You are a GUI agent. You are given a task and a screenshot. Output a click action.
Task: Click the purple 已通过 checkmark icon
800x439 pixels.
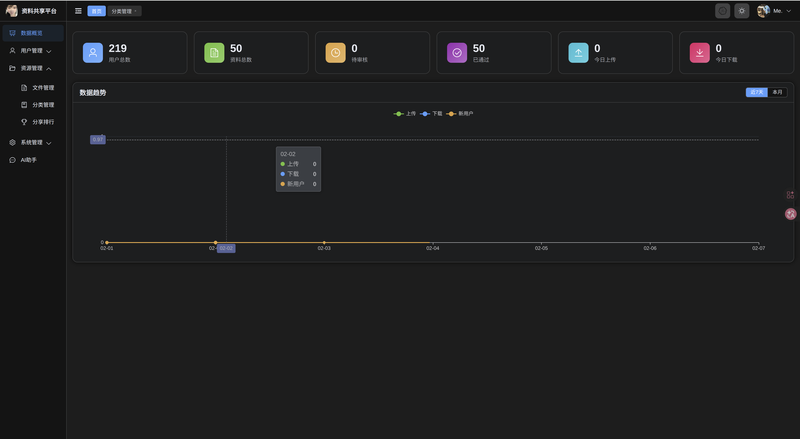tap(457, 52)
